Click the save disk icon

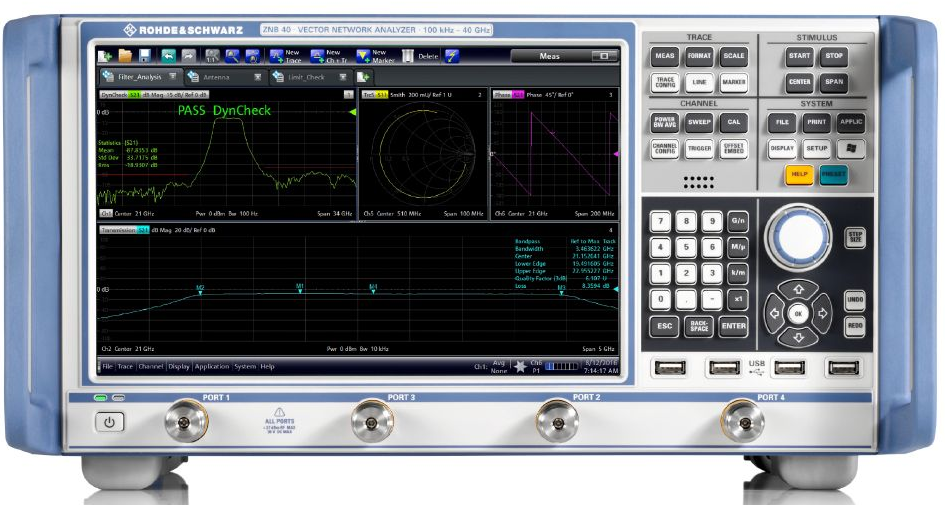tap(145, 56)
